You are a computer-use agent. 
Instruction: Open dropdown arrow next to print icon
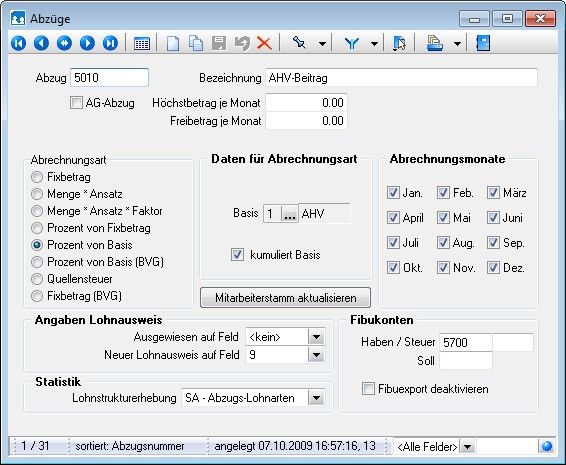tap(457, 44)
